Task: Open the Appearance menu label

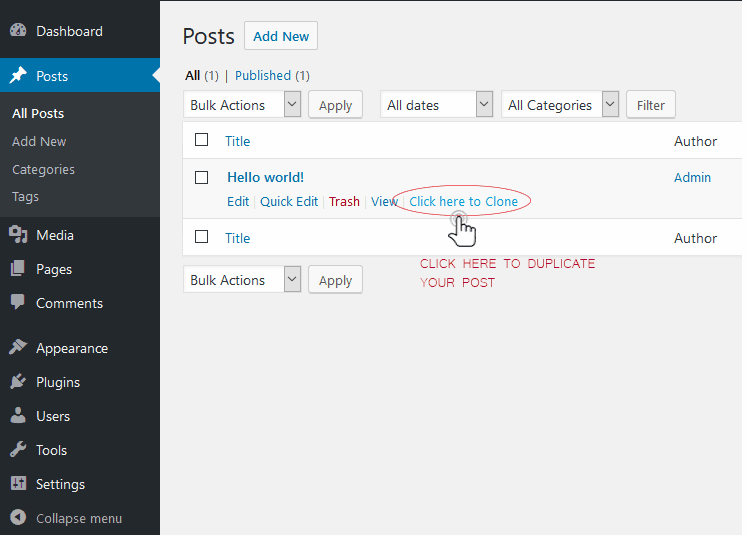Action: [72, 349]
